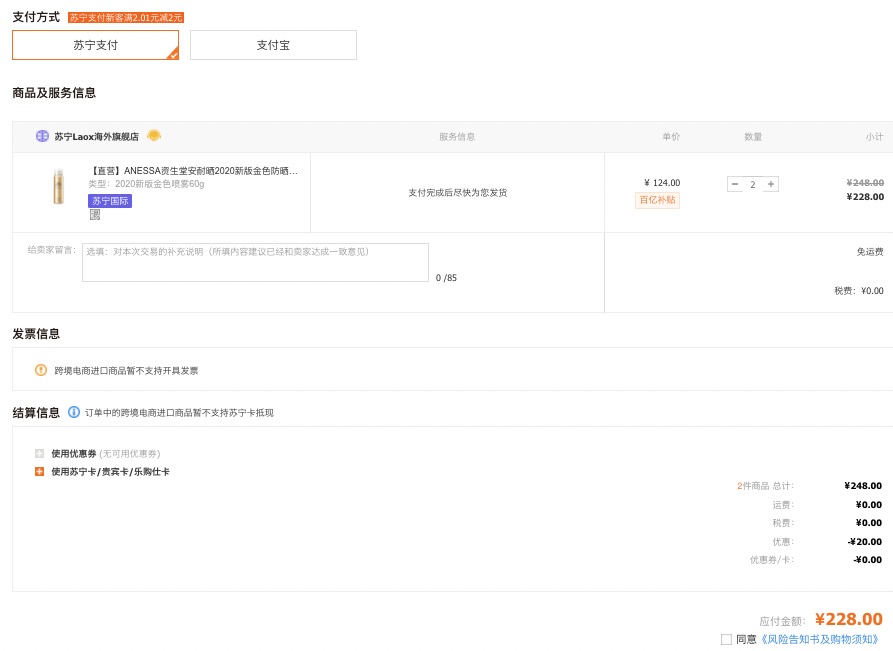
Task: Click the 苏宁支付新客满2.01元减2元 promo badge
Action: coord(126,18)
